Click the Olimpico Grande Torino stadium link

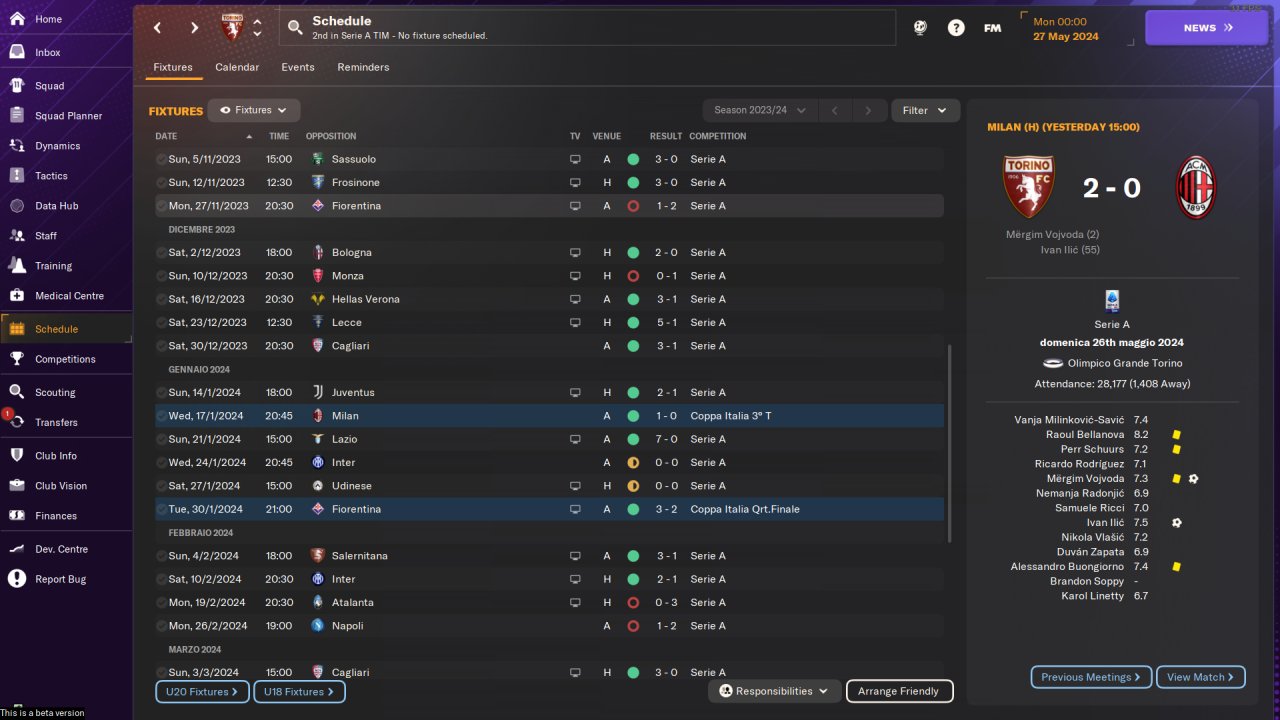(1125, 363)
